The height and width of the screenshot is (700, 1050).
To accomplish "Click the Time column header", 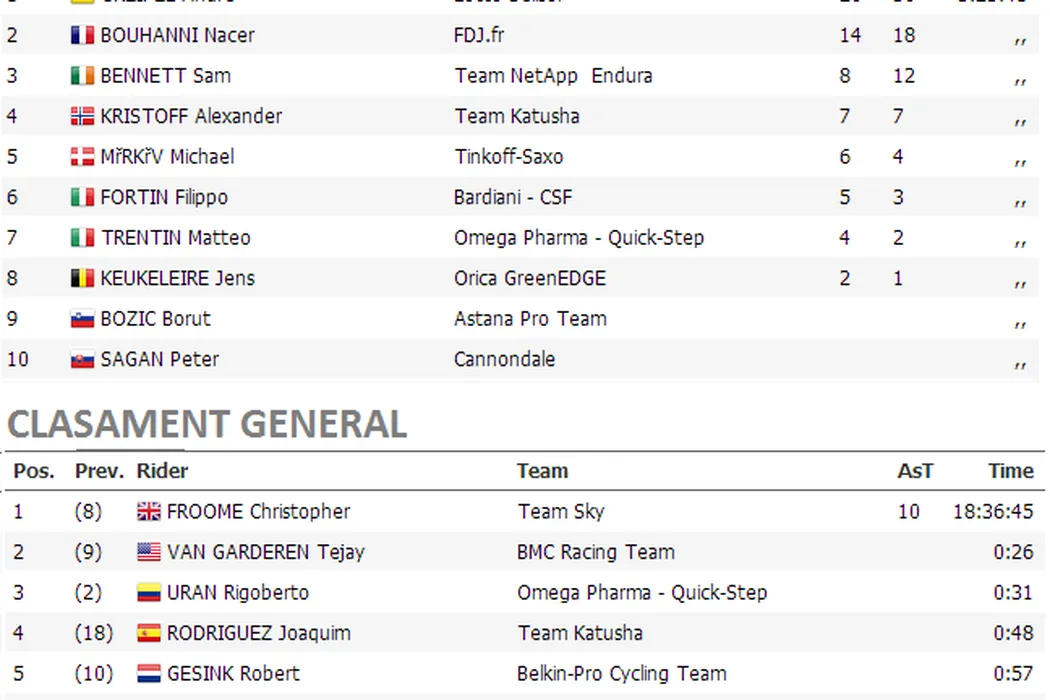I will pyautogui.click(x=1010, y=471).
